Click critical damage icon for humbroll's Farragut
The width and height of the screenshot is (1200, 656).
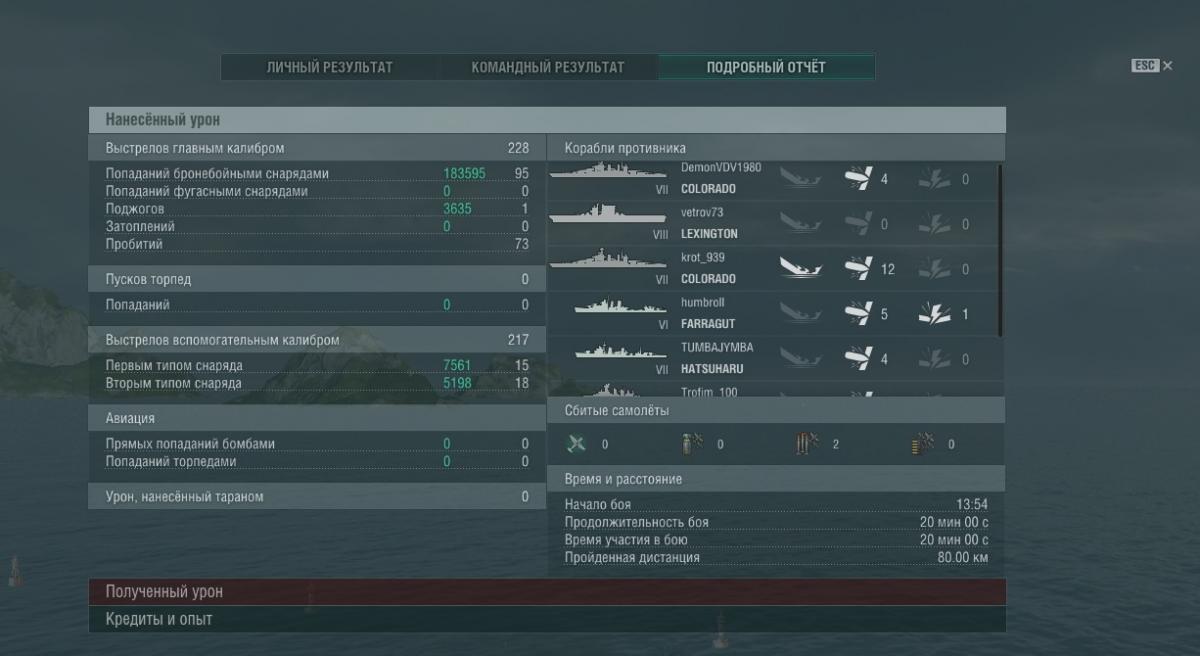[932, 315]
